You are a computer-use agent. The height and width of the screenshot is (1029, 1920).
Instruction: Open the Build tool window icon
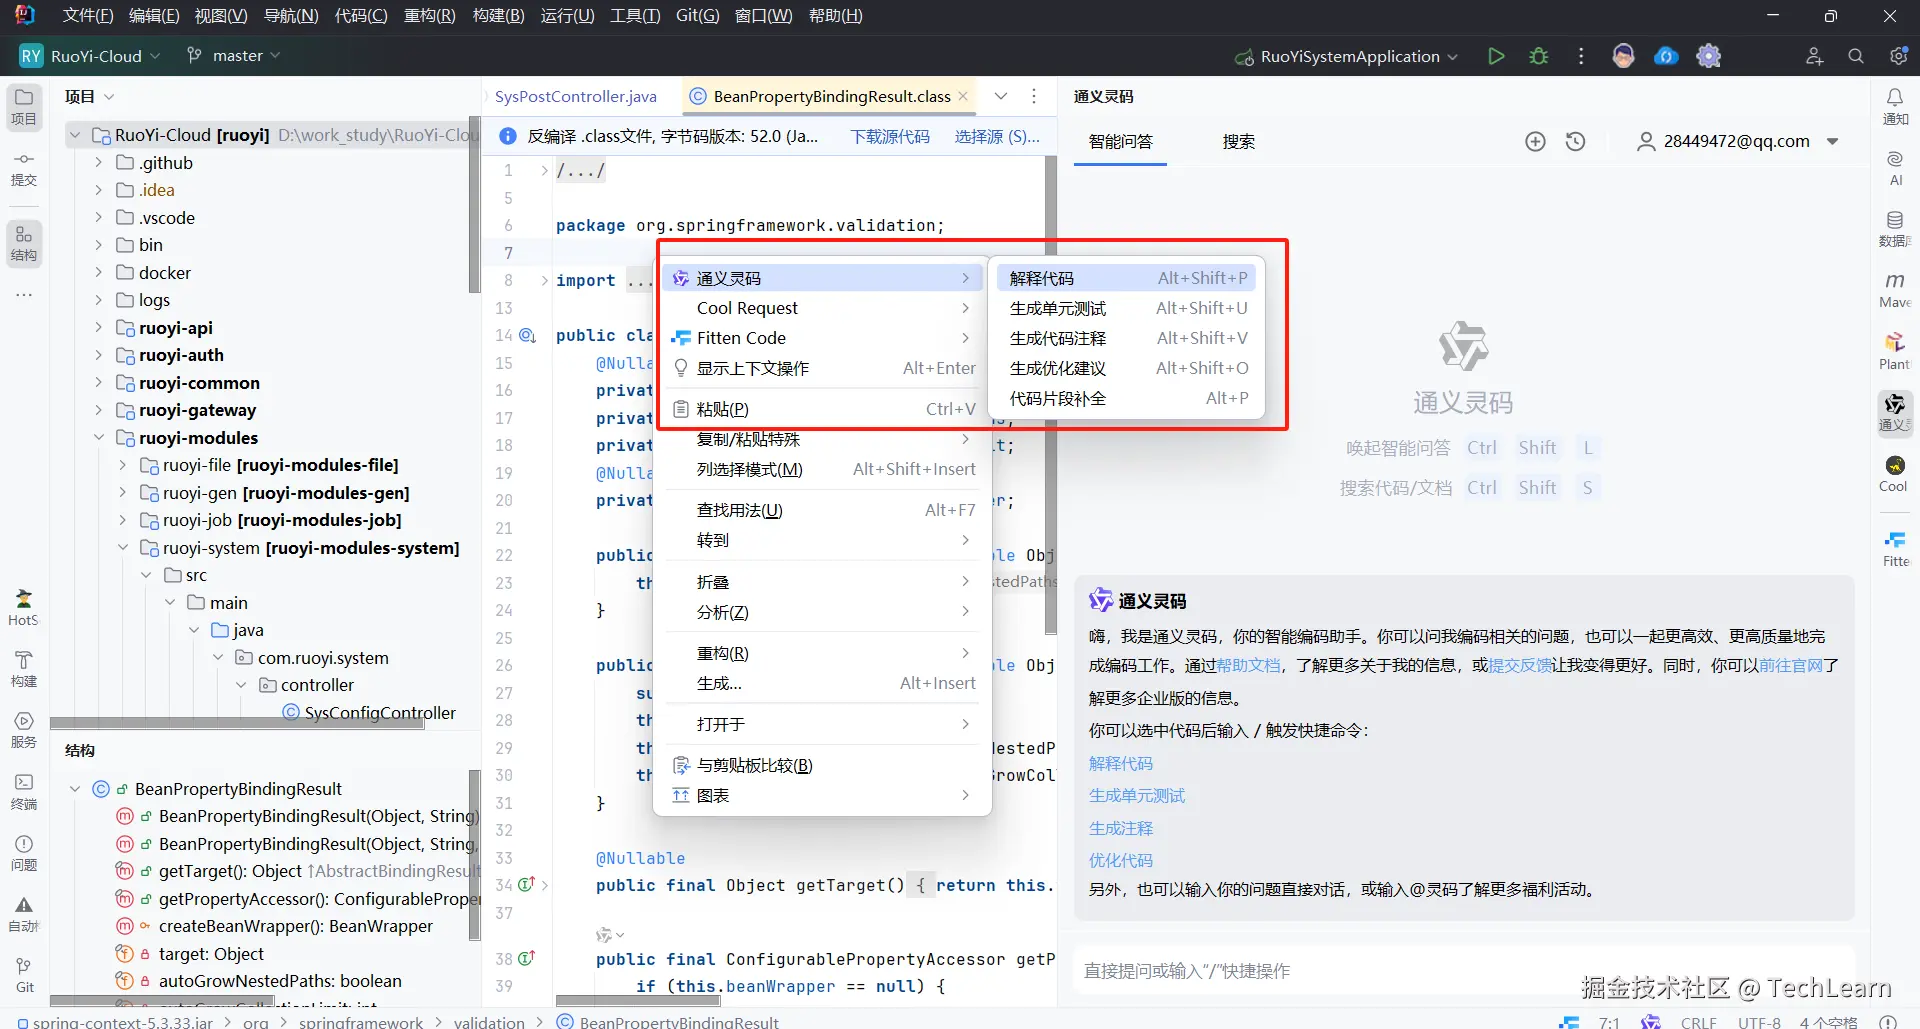[x=24, y=668]
